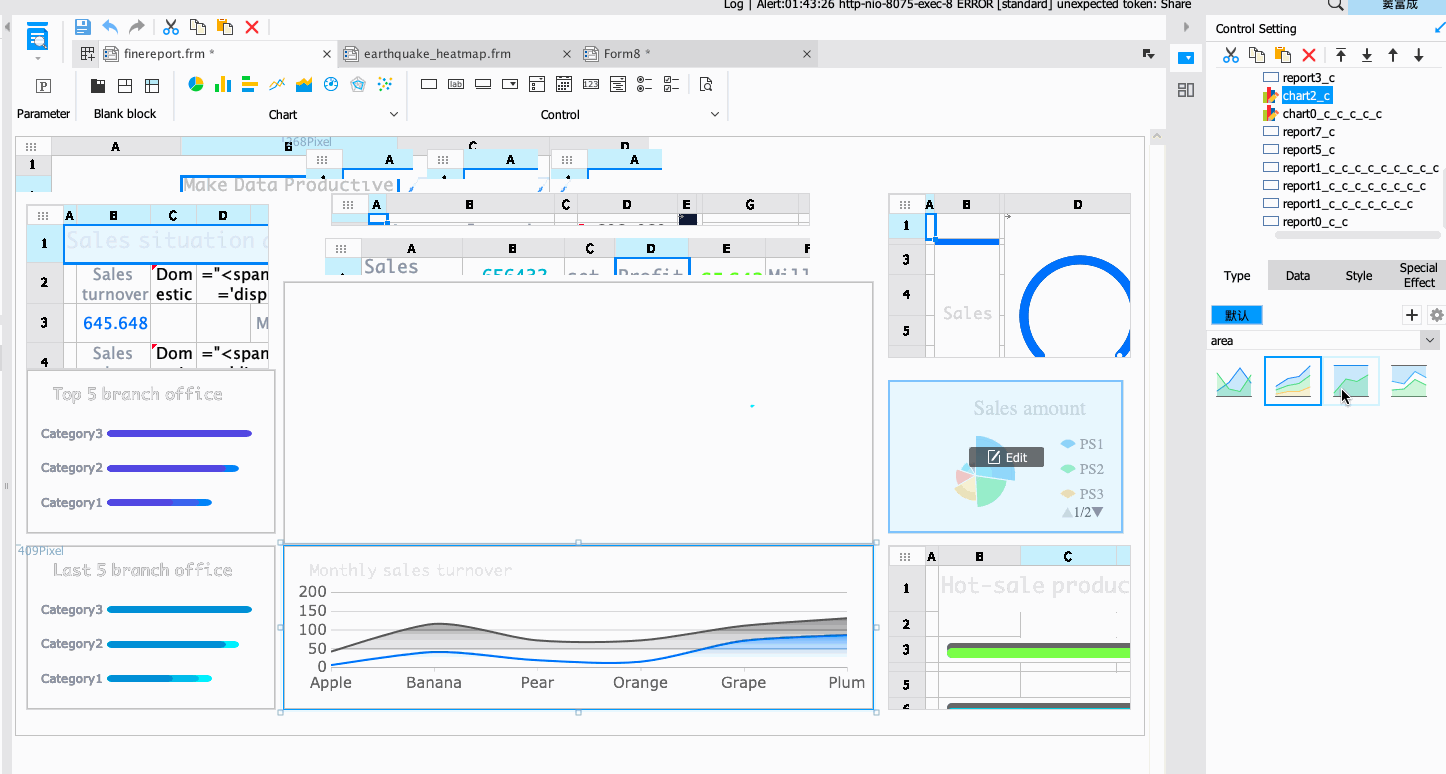Undo the last action in main toolbar
The image size is (1446, 774).
point(110,27)
